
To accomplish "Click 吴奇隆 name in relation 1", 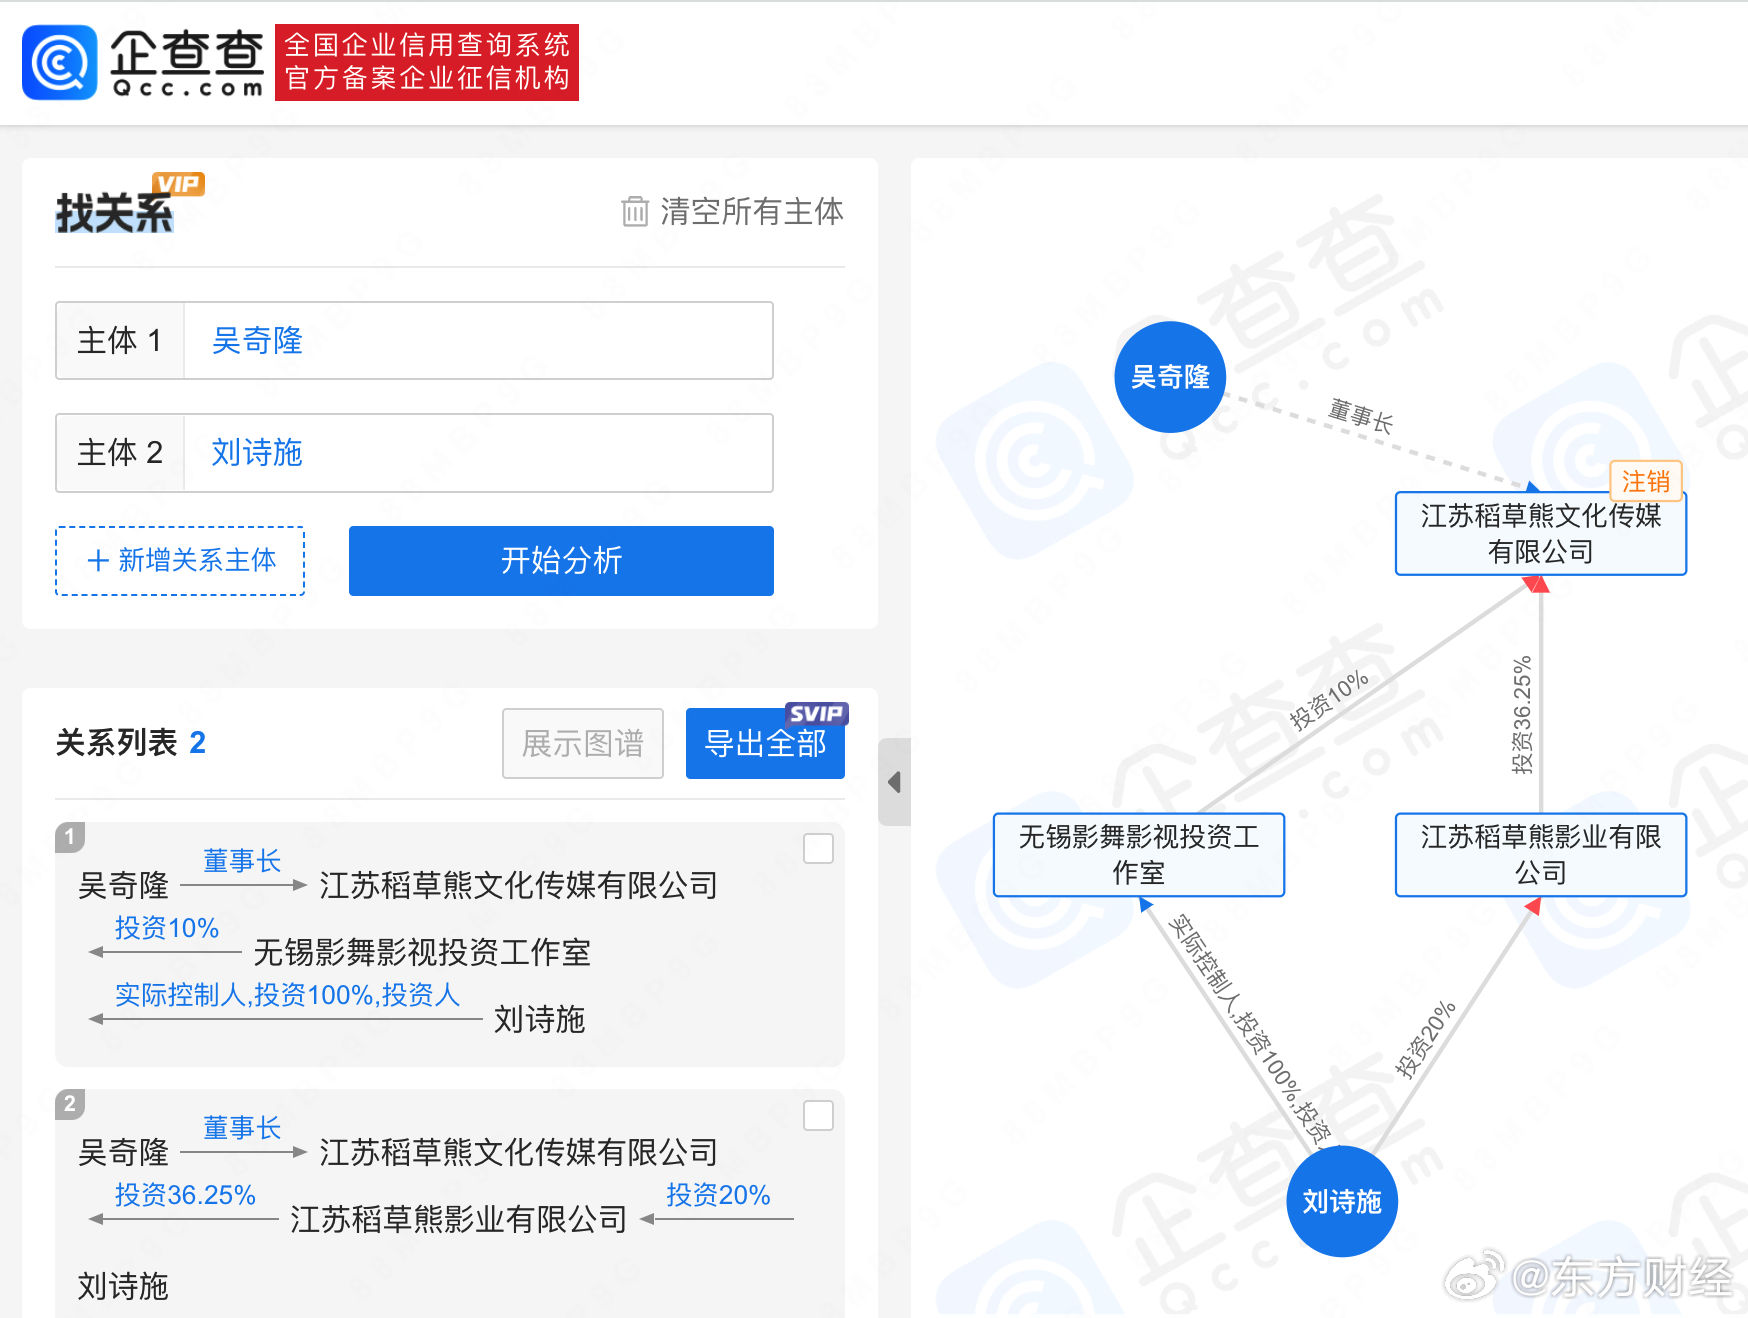I will [123, 885].
